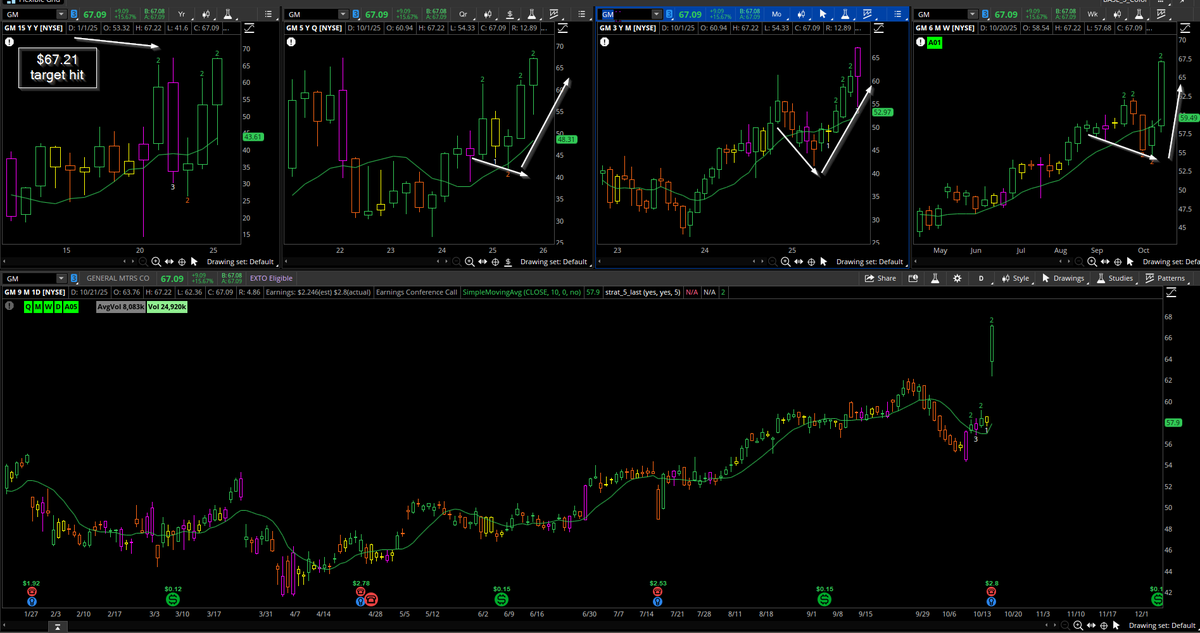Click pan arrows icon under GM quarterly chart
Image resolution: width=1200 pixels, height=633 pixels.
[x=482, y=261]
